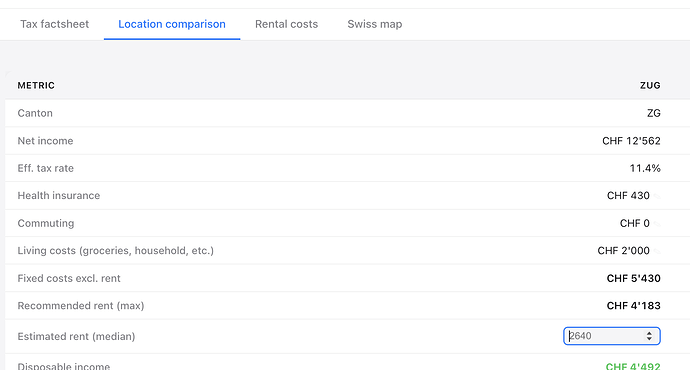Screen dimensions: 690x370
Task: Click the Fixed costs CHF 5'430 value
Action: 633,278
